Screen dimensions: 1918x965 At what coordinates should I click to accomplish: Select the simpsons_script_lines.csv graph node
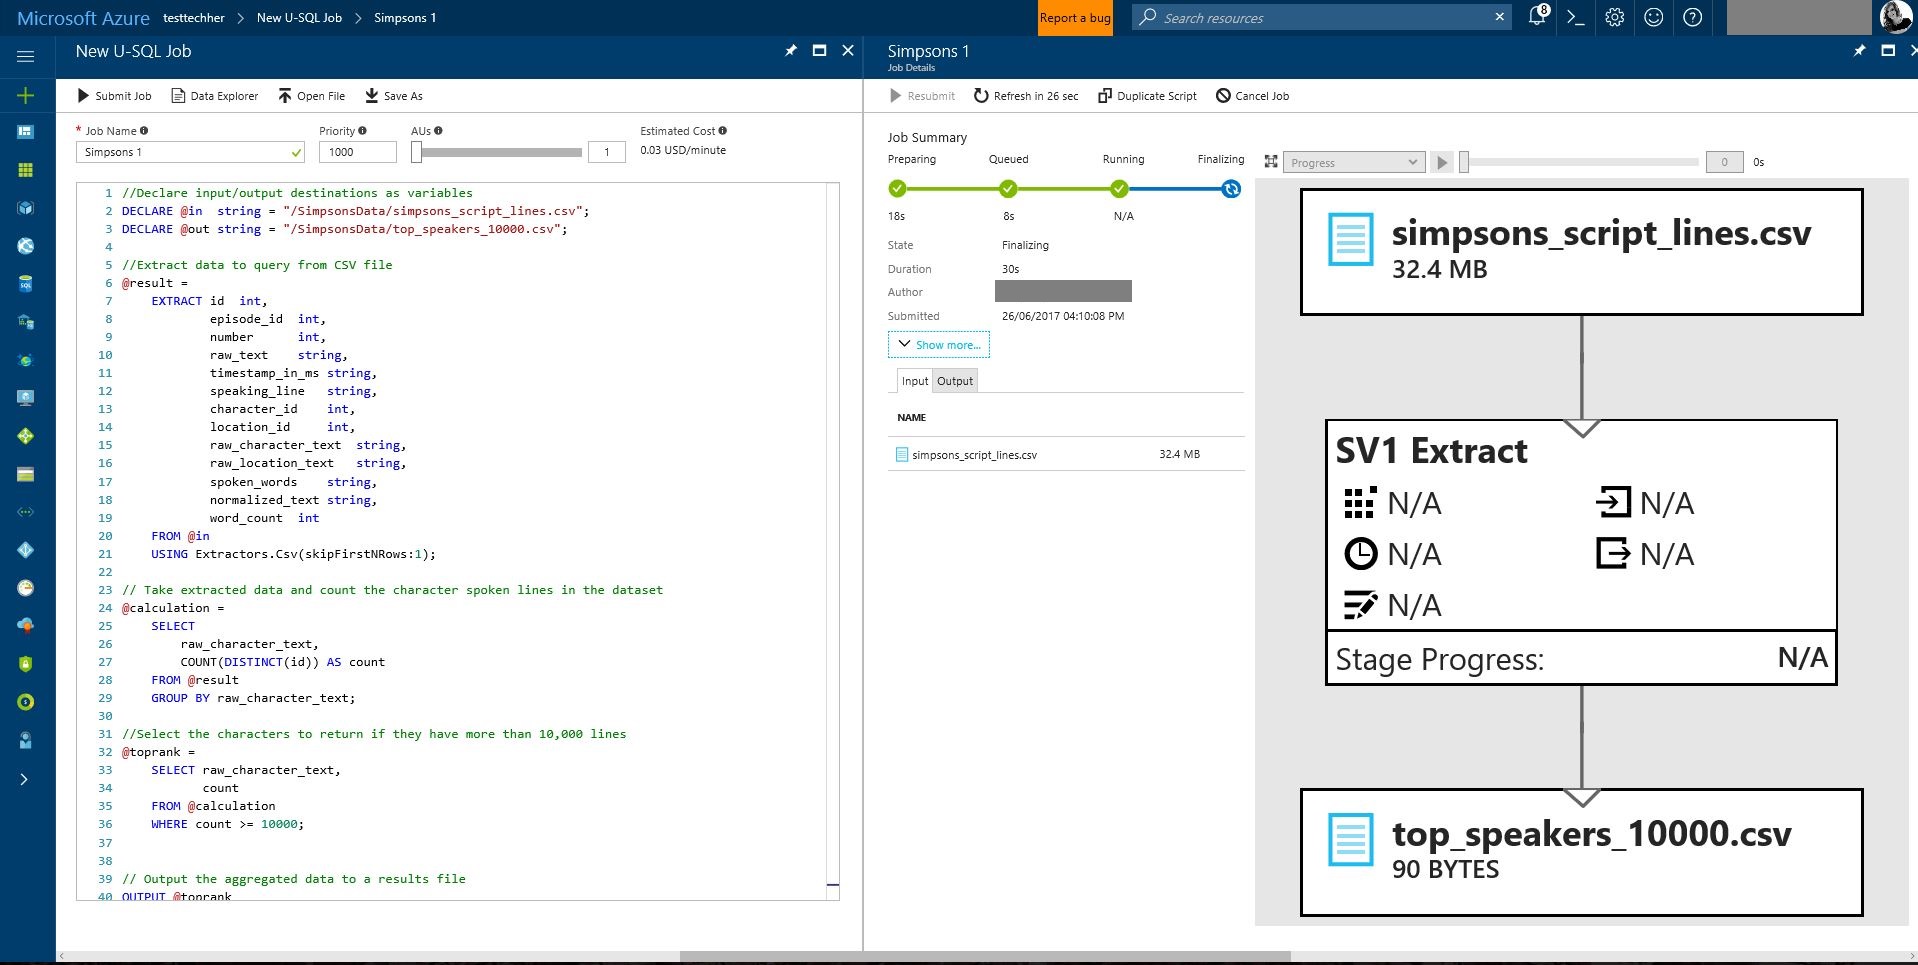click(1581, 252)
